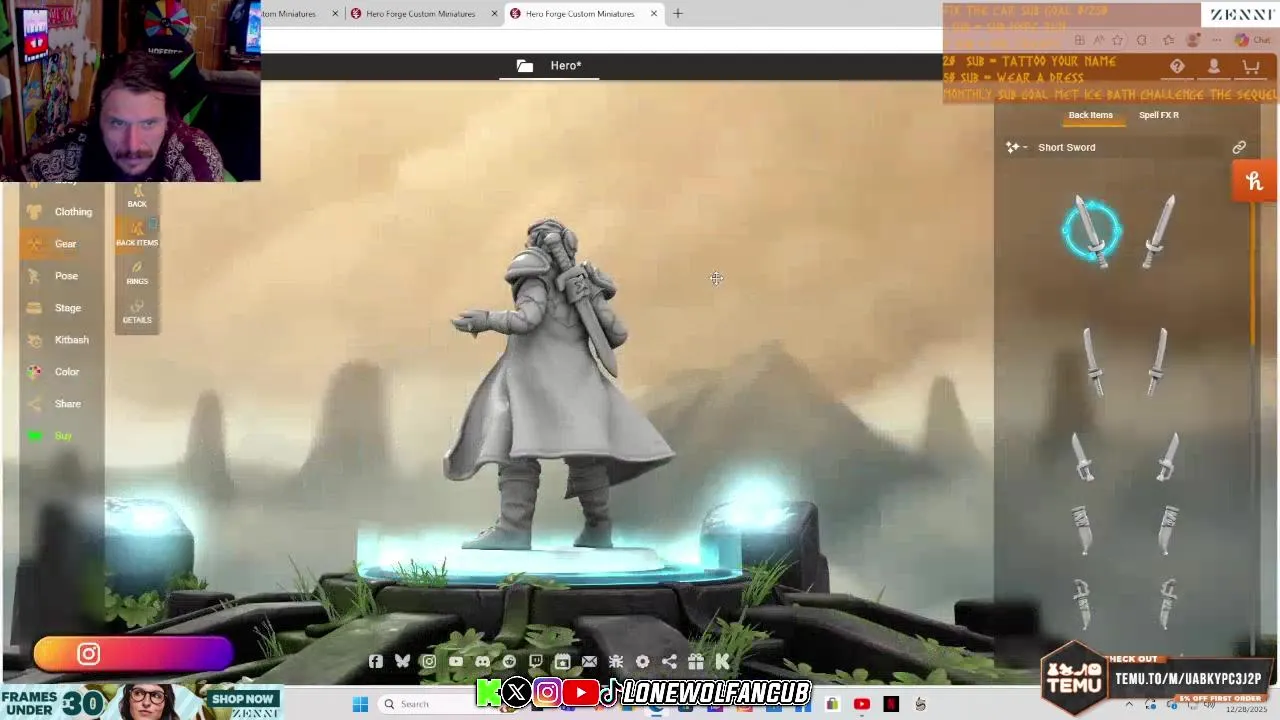The image size is (1280, 720).
Task: Open the Hero* folder icon
Action: pos(524,66)
